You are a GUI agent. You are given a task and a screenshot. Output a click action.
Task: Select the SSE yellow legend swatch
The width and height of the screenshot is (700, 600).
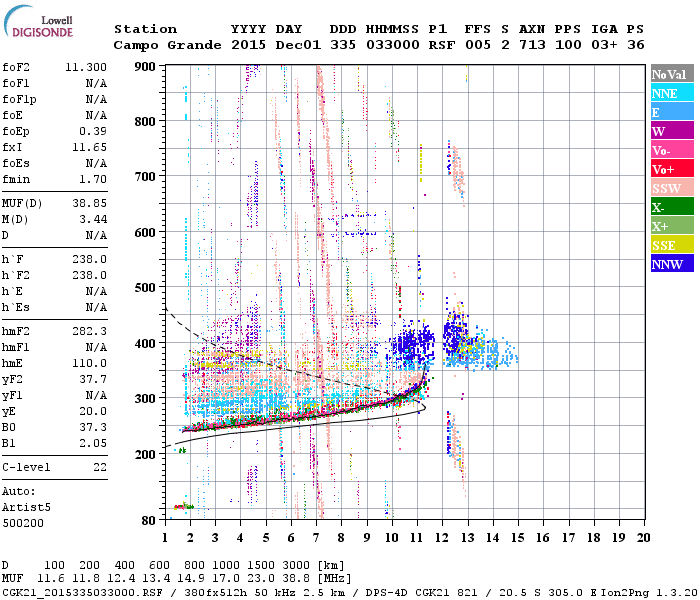(x=672, y=245)
